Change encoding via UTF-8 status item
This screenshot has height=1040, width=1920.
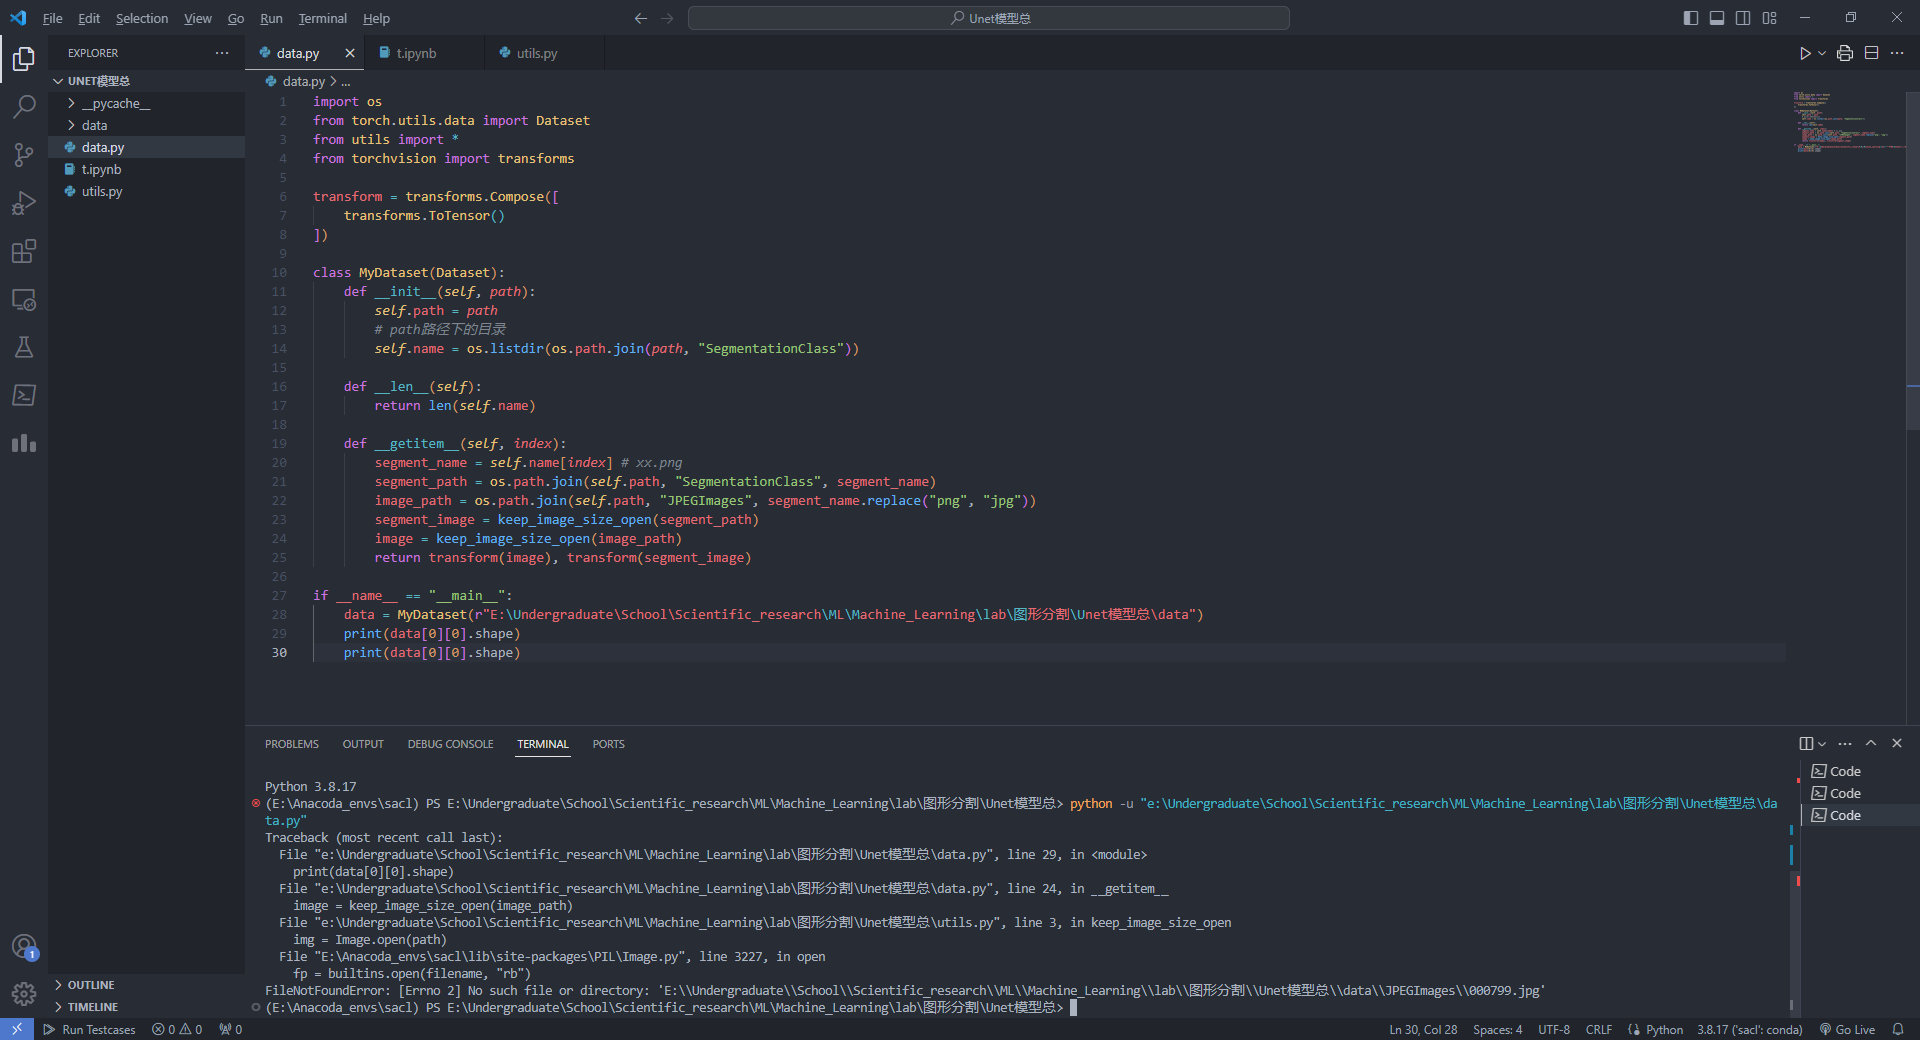1554,1029
